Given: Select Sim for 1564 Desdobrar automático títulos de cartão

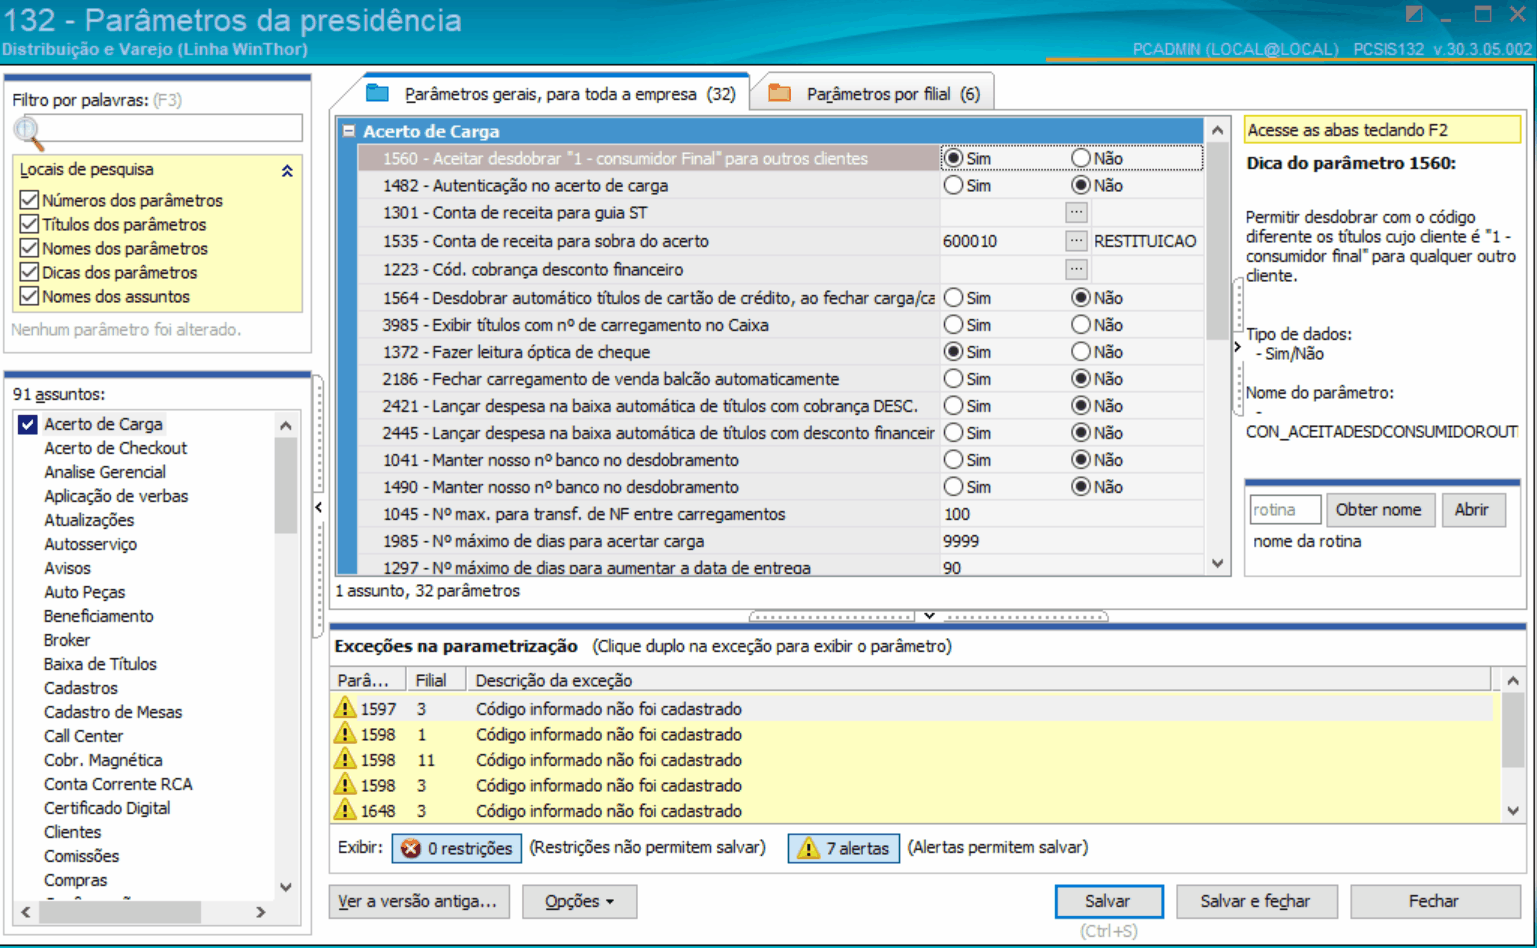Looking at the screenshot, I should (953, 298).
